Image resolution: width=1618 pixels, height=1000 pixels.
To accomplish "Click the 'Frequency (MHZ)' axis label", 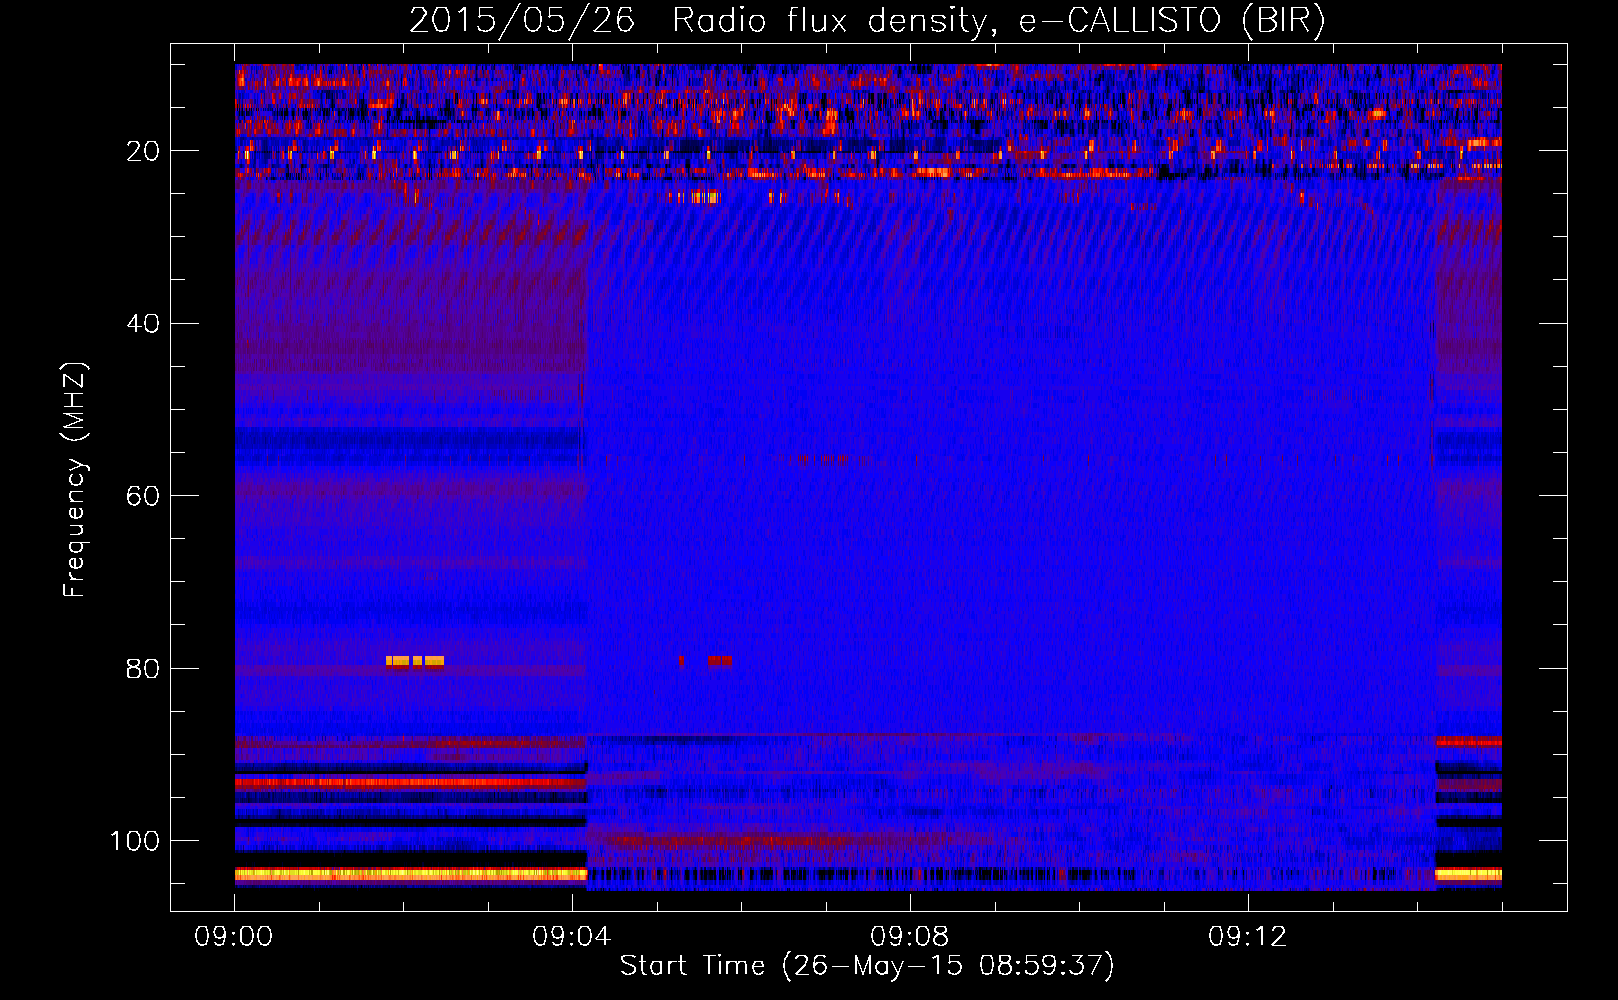I will pos(75,479).
